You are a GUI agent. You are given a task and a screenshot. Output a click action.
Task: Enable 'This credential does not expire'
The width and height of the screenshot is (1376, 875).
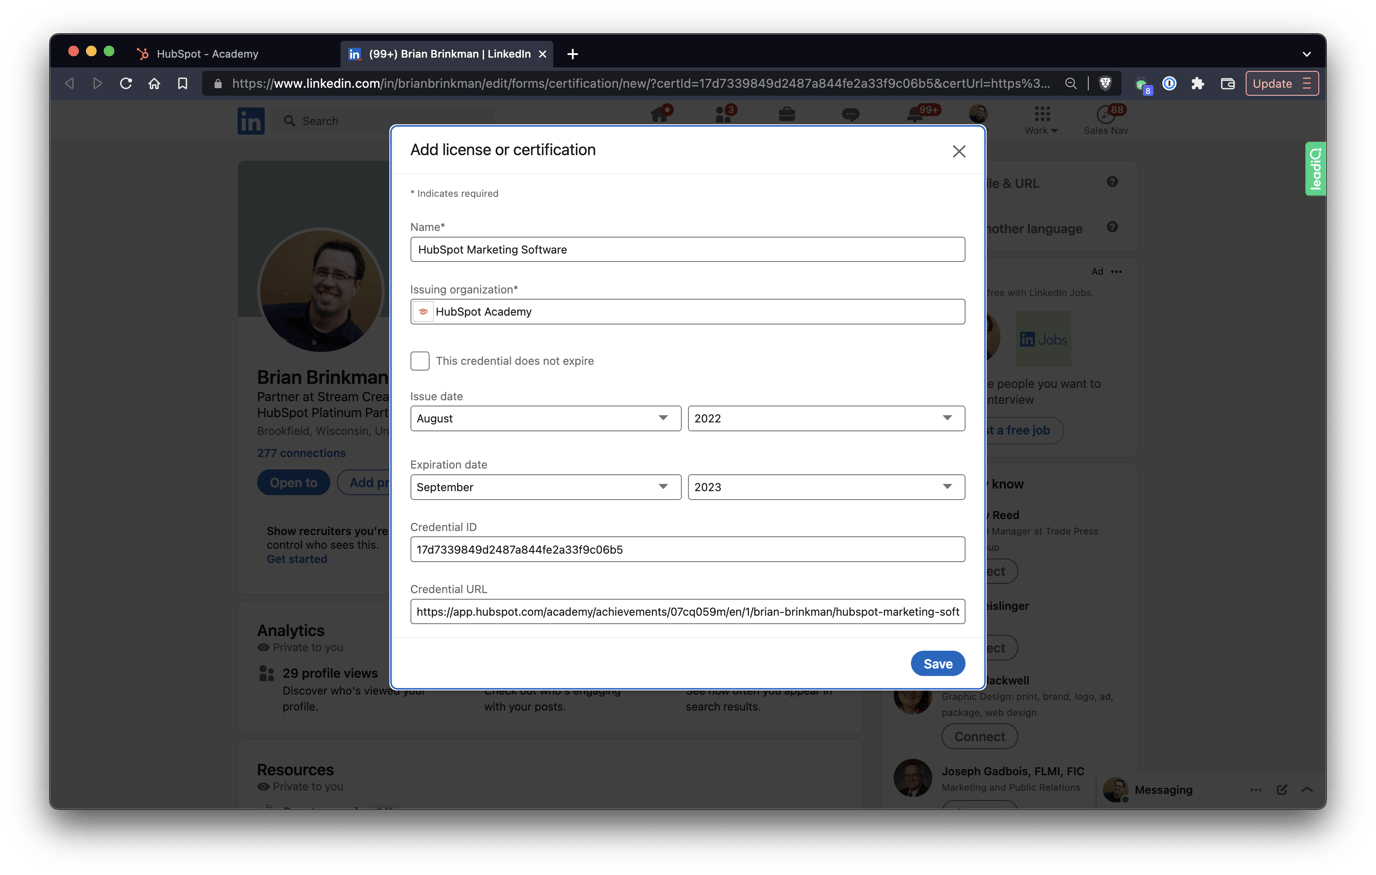[x=420, y=360]
